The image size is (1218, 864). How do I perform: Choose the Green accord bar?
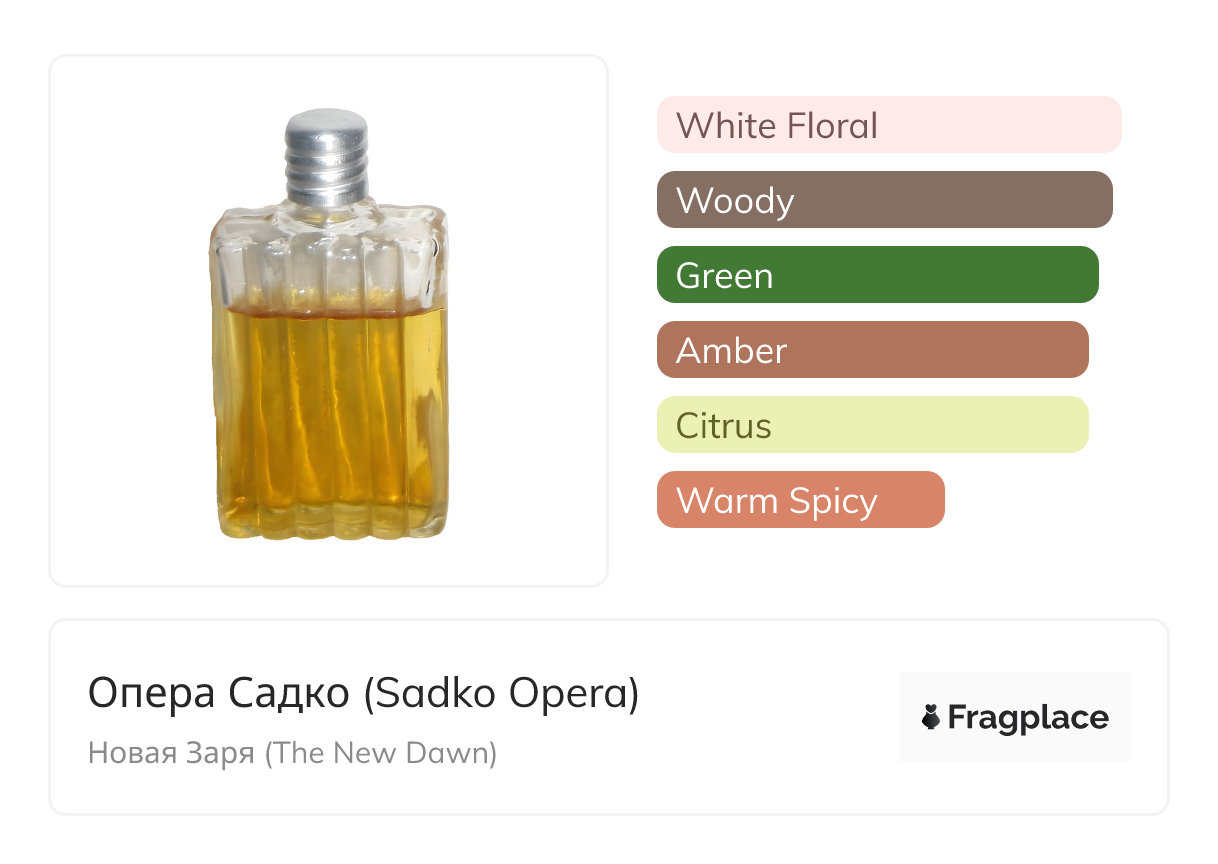coord(877,275)
